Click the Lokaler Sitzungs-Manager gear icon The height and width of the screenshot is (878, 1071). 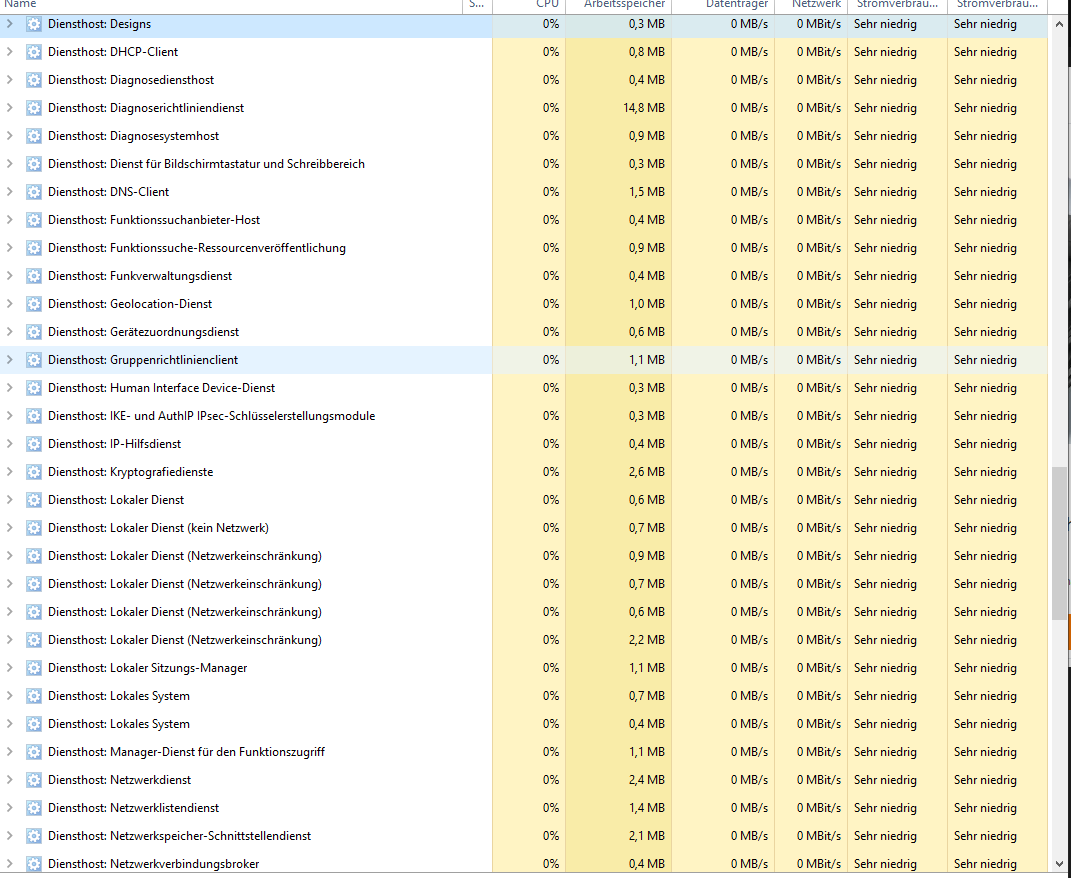(33, 668)
